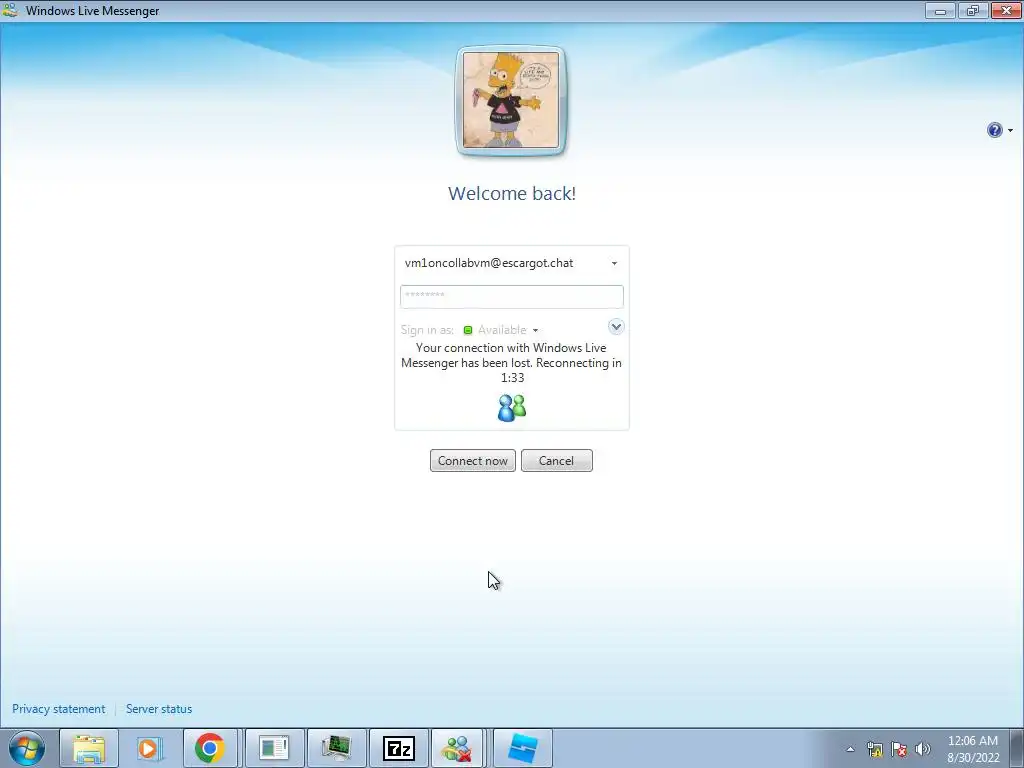Open Google Chrome from taskbar
The image size is (1024, 768).
(x=210, y=748)
